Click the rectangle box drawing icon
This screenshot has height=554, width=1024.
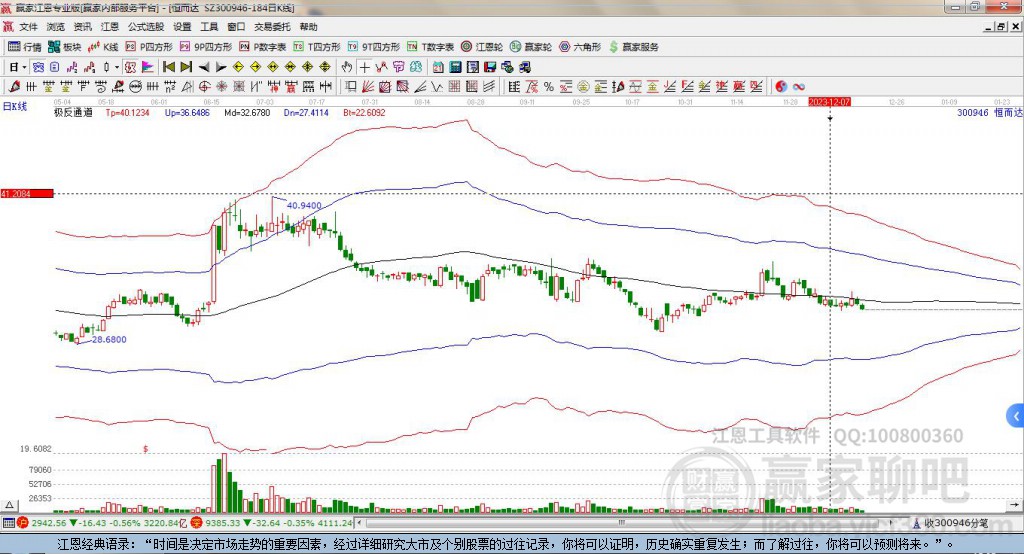click(x=350, y=86)
